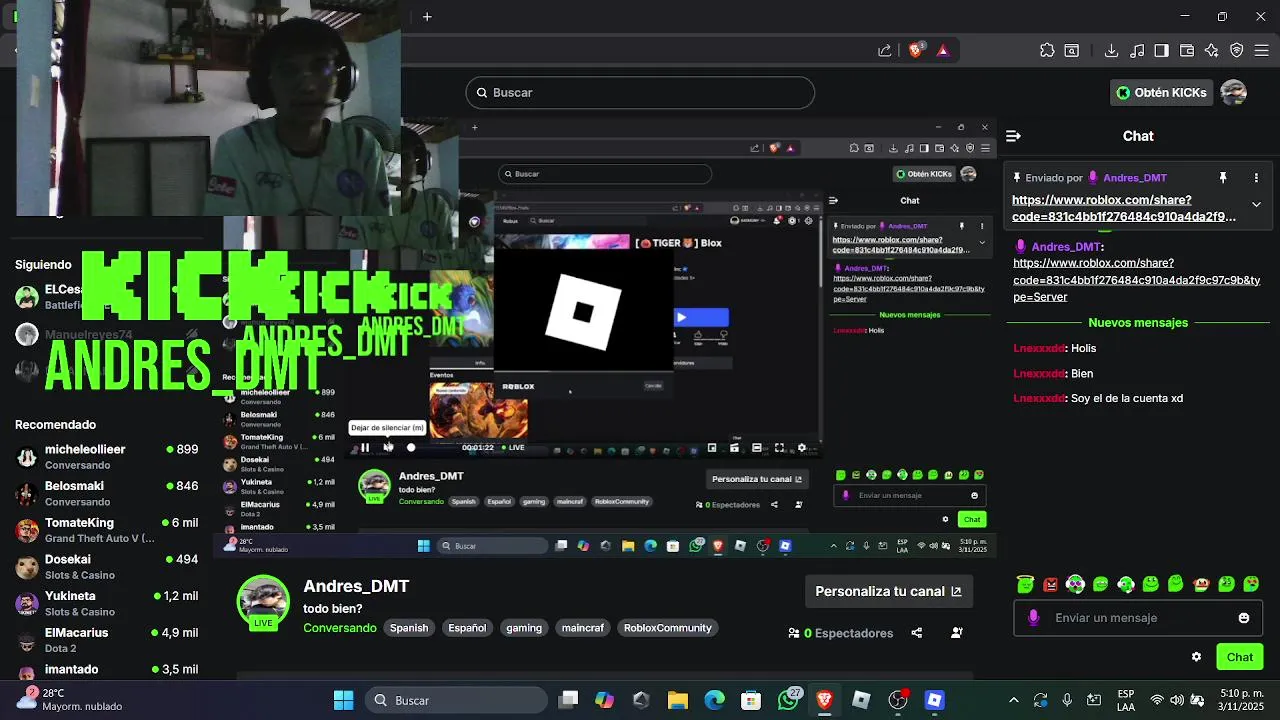Open the video player settings gear
The height and width of the screenshot is (720, 1280).
[801, 448]
